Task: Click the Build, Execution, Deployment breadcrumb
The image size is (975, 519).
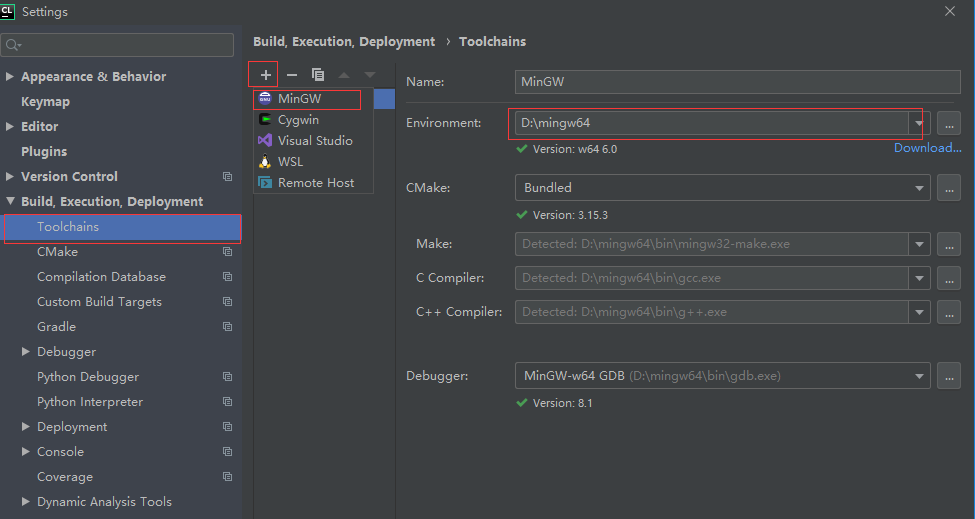Action: pyautogui.click(x=344, y=42)
